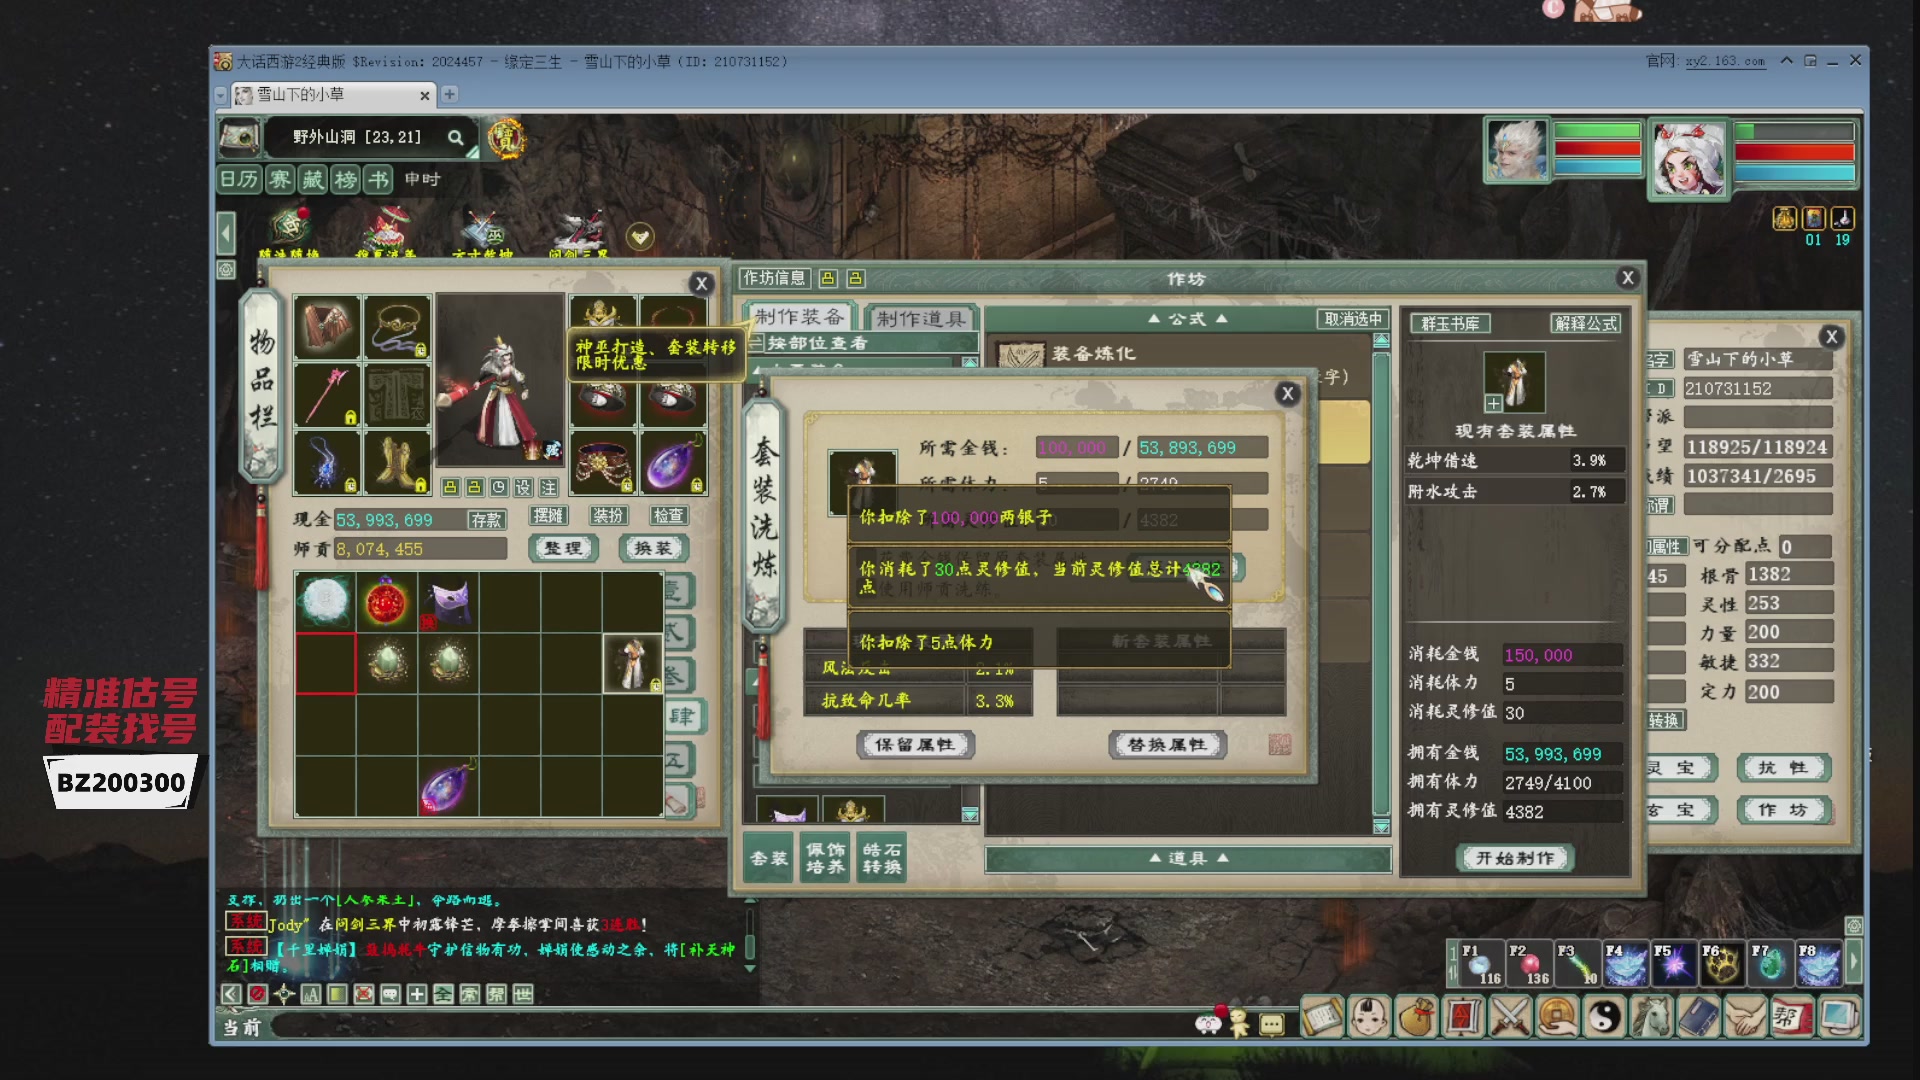Click 存款 deposit button beside cash
The height and width of the screenshot is (1080, 1920).
[487, 520]
